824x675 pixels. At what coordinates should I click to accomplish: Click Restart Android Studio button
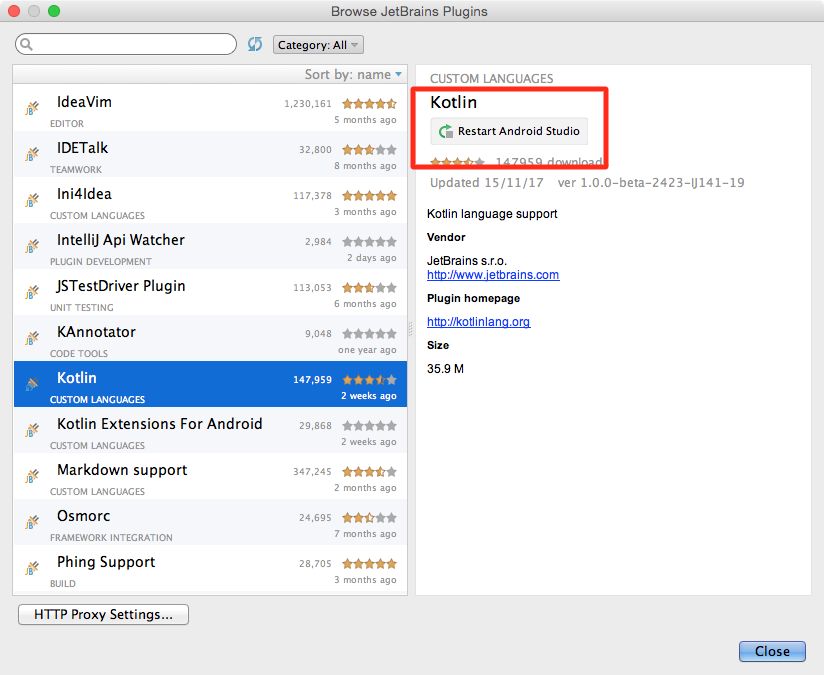509,131
